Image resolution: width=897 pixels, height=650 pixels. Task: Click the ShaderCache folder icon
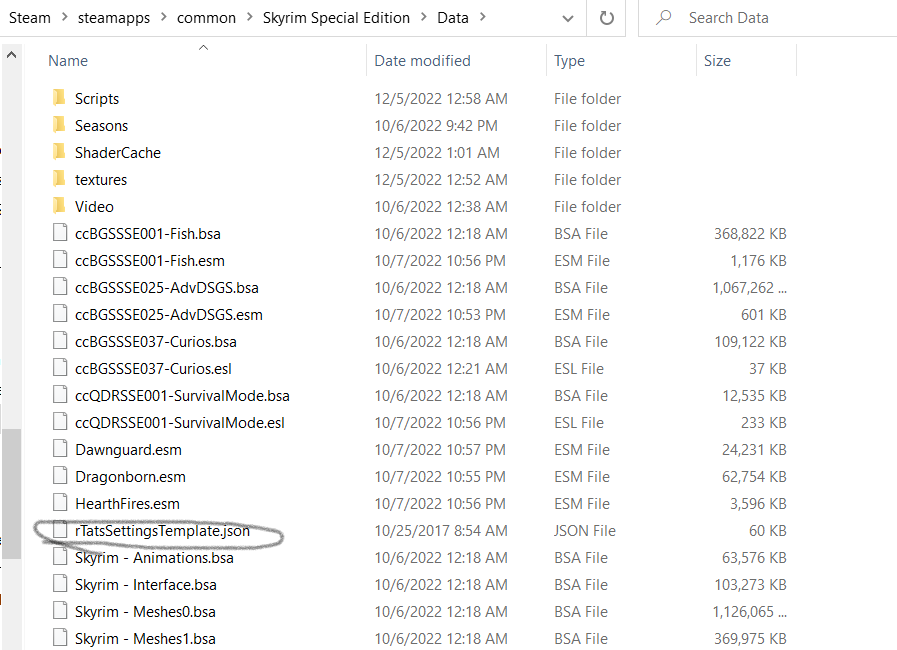click(x=59, y=152)
